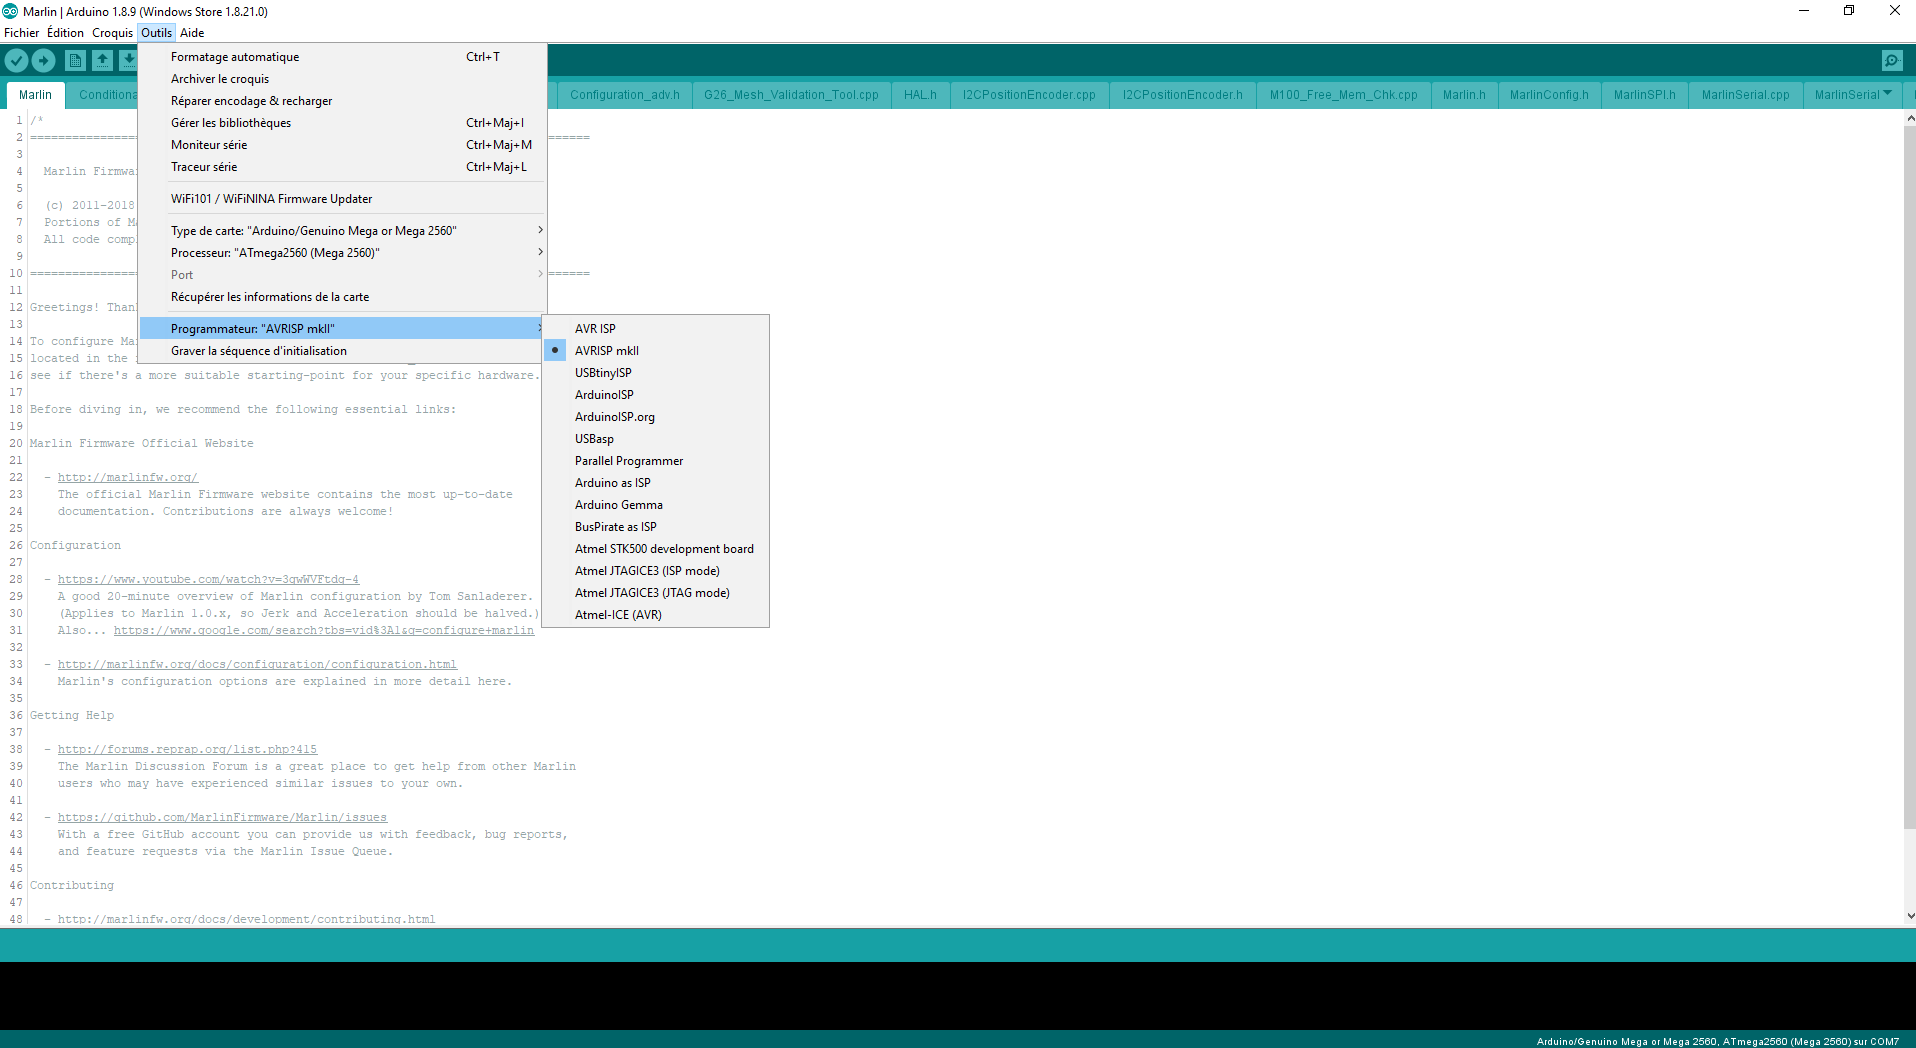Screen dimensions: 1916x1048
Task: Click the youtube.com watch link
Action: (208, 580)
